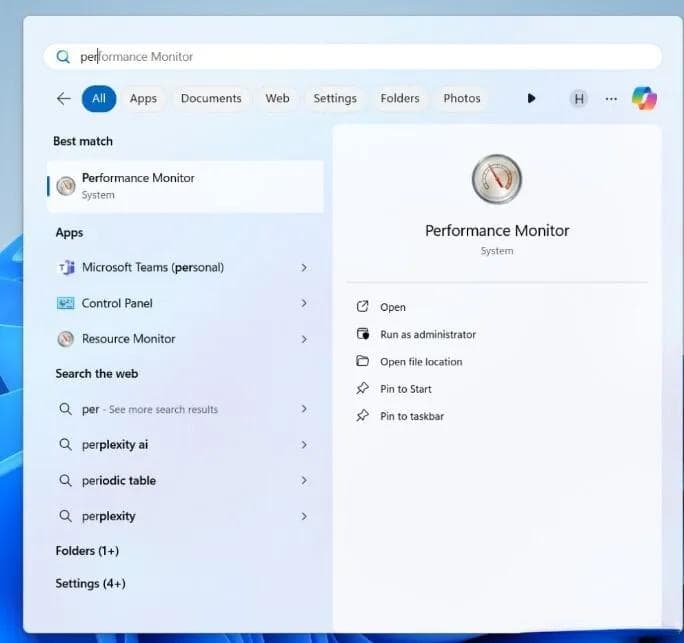Click Run as administrator
Viewport: 684px width, 643px height.
[428, 335]
